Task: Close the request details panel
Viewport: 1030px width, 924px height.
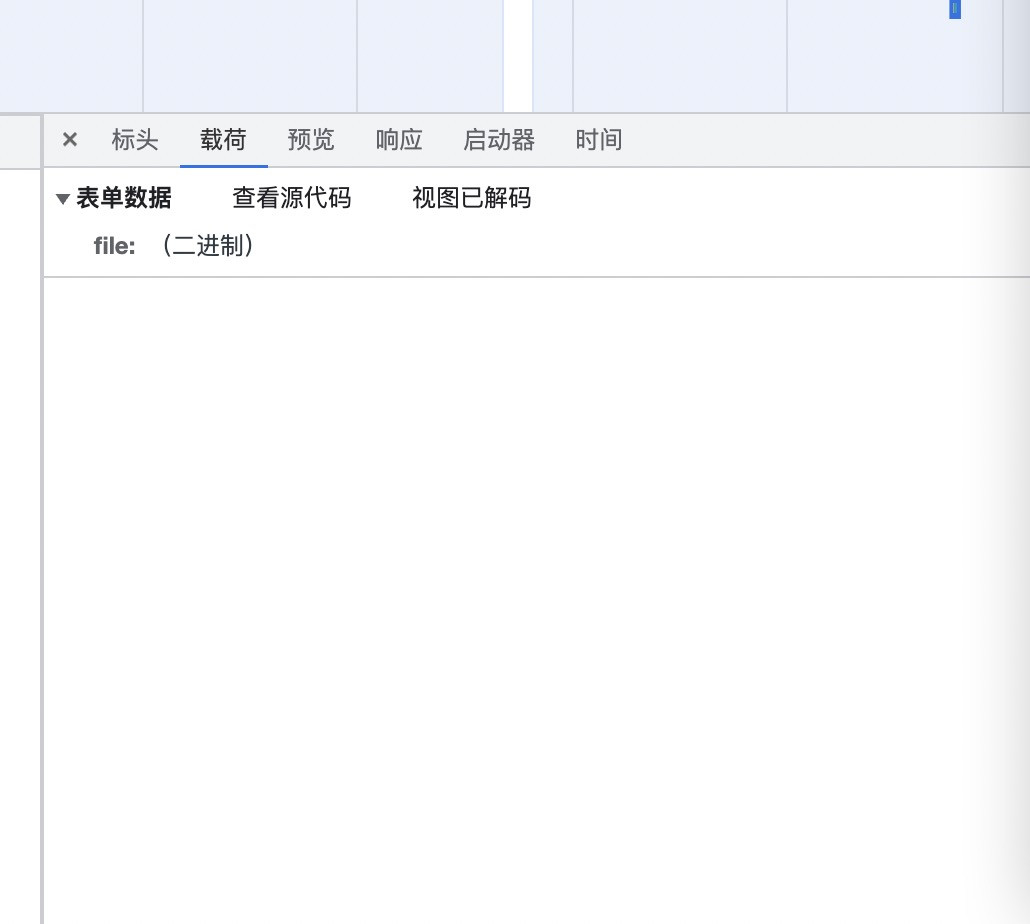Action: point(70,139)
